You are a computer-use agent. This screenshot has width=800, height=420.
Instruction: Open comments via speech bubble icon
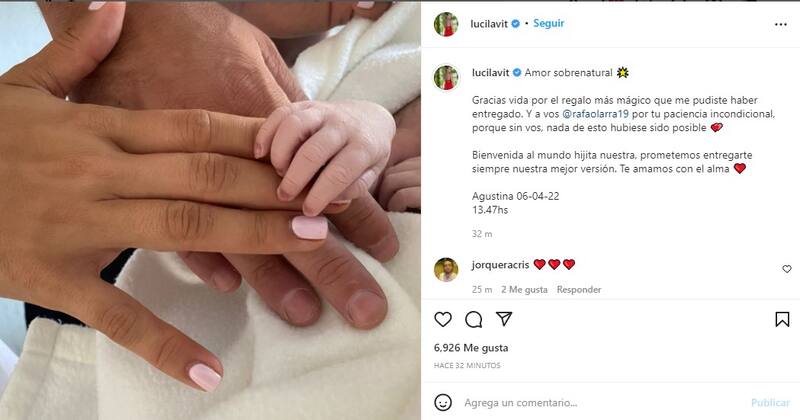[x=473, y=319]
